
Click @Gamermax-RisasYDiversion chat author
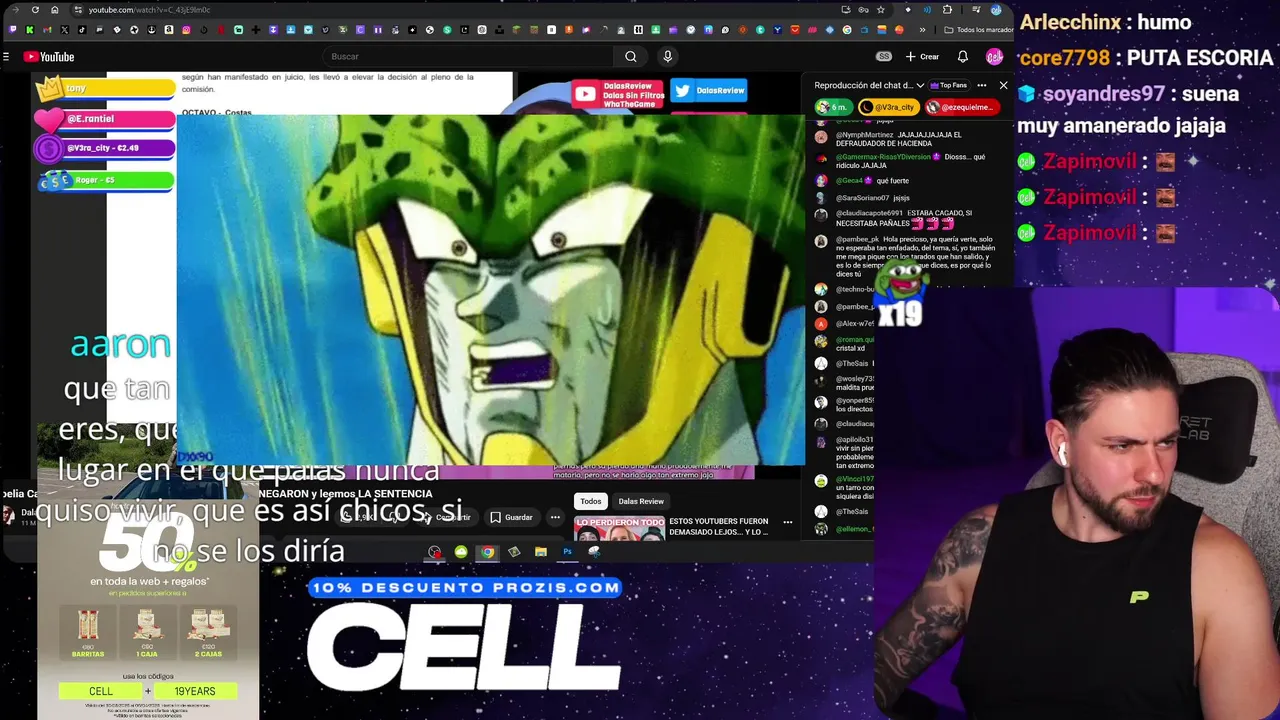(x=883, y=157)
